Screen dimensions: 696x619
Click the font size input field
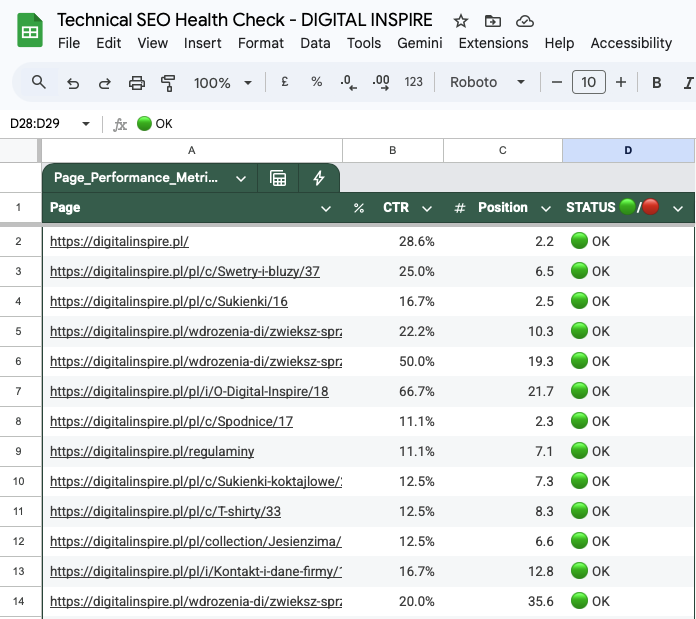coord(589,82)
